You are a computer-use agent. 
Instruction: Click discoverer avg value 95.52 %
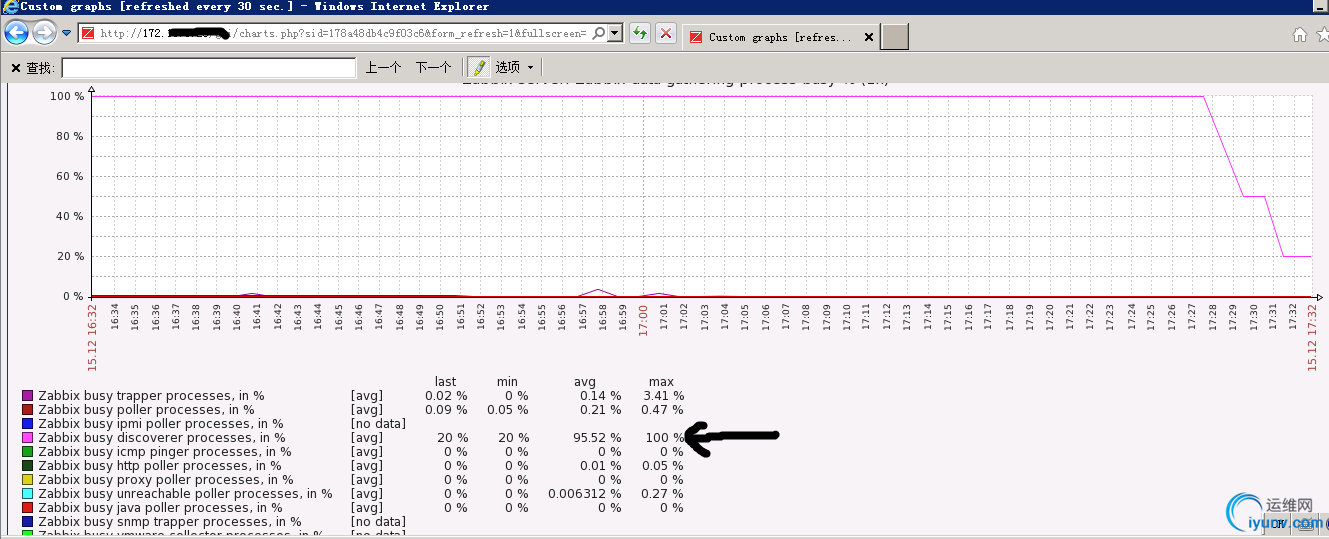(x=601, y=438)
